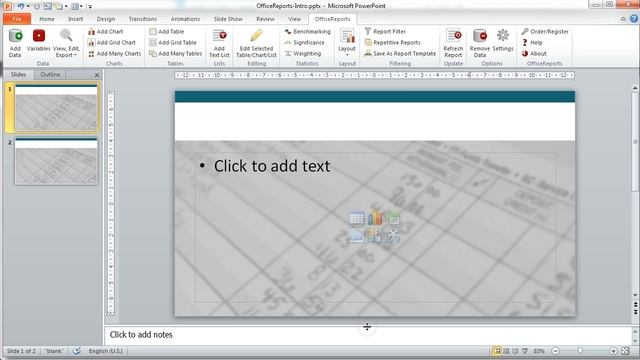Switch to the Insert ribbon tab
This screenshot has width=640, height=360.
[x=76, y=19]
